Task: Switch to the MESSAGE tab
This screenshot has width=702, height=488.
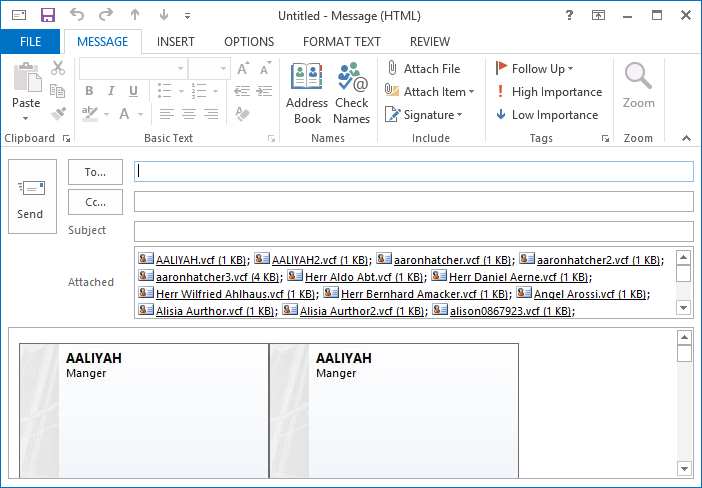Action: pos(103,42)
